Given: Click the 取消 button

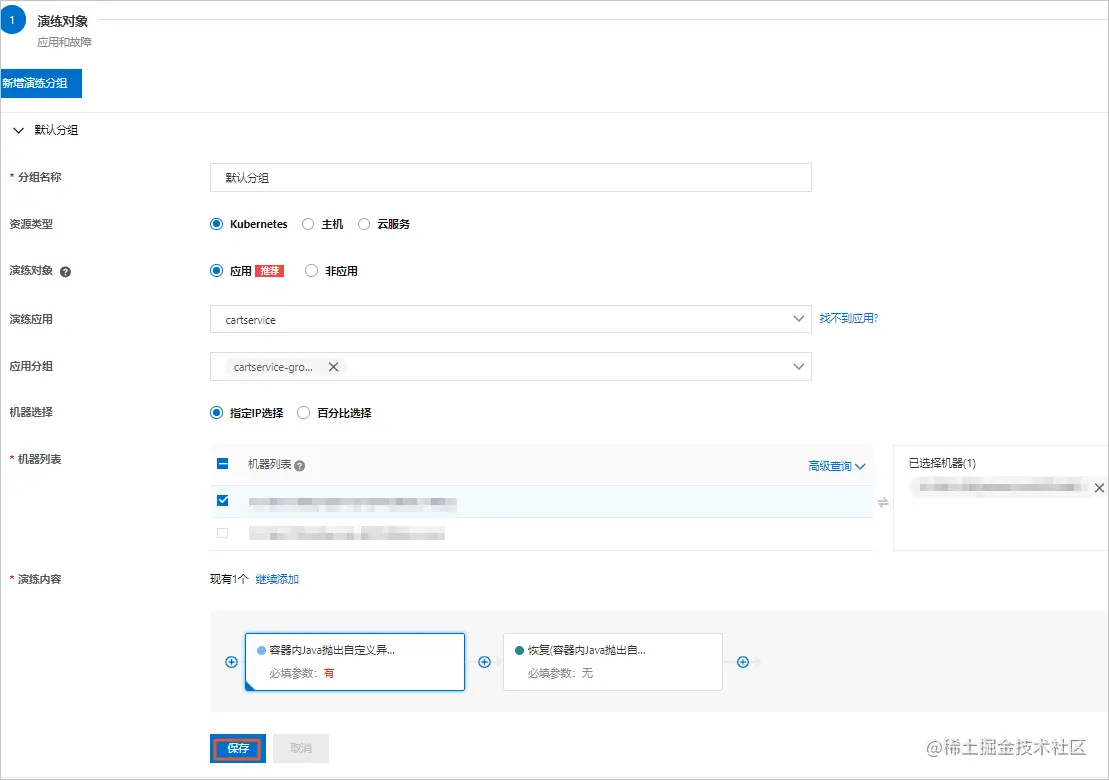Looking at the screenshot, I should point(301,748).
